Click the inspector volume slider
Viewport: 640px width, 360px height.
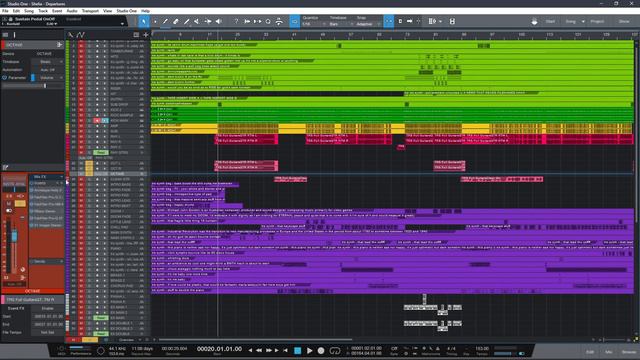[33, 86]
